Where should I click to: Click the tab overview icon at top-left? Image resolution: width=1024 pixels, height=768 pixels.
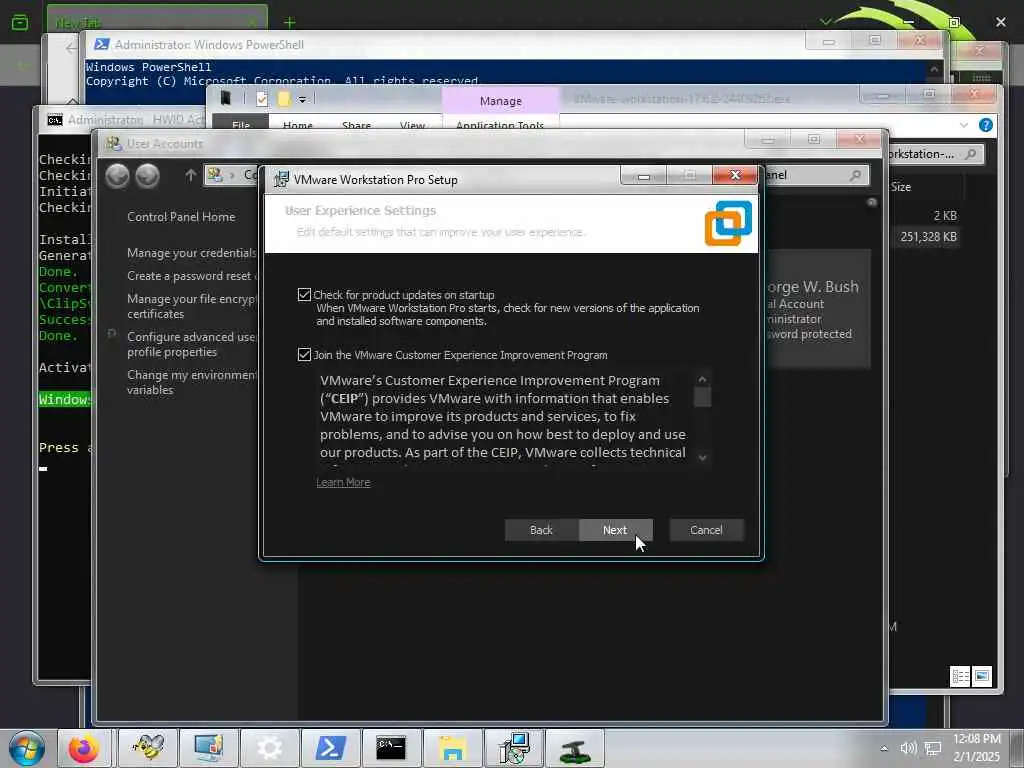point(20,23)
